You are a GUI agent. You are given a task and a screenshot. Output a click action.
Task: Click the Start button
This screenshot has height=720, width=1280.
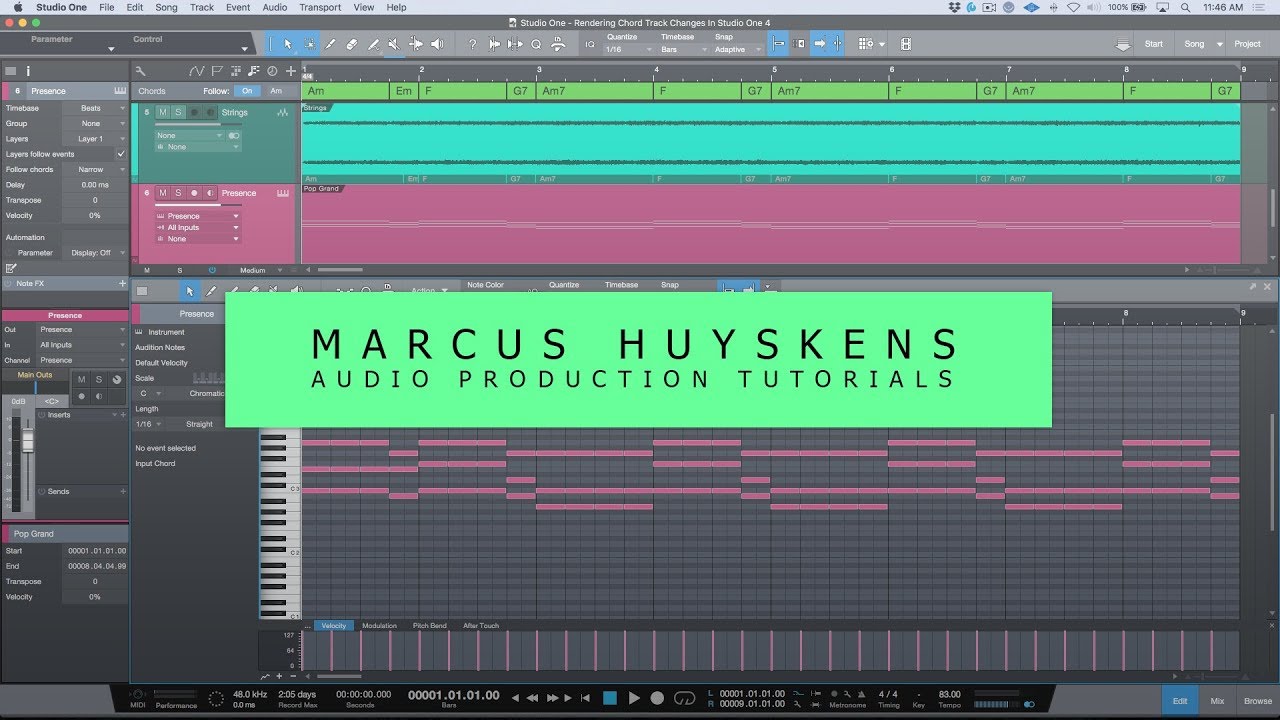1153,44
